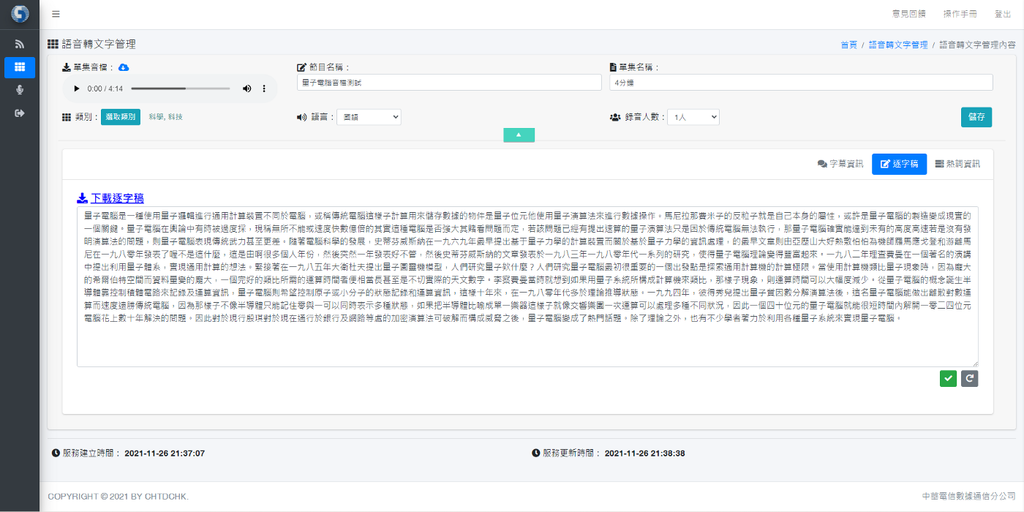This screenshot has height=512, width=1024.
Task: Collapse the panel with teal arrow
Action: [x=519, y=135]
